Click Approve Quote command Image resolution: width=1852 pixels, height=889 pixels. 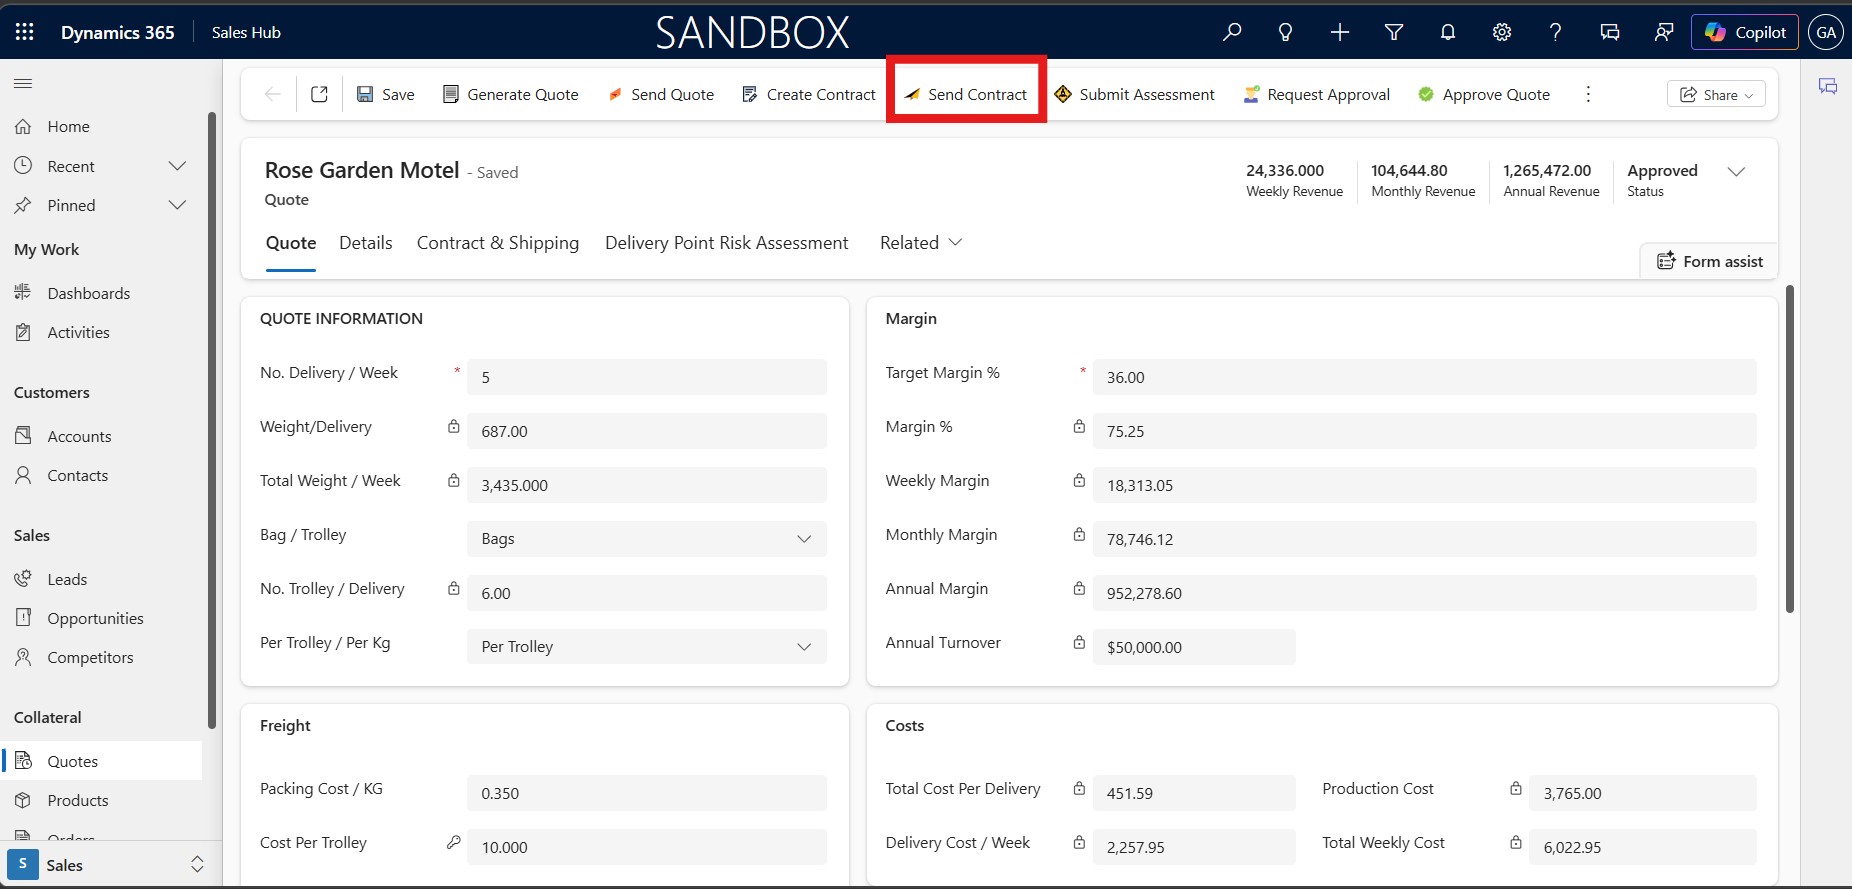coord(1484,94)
